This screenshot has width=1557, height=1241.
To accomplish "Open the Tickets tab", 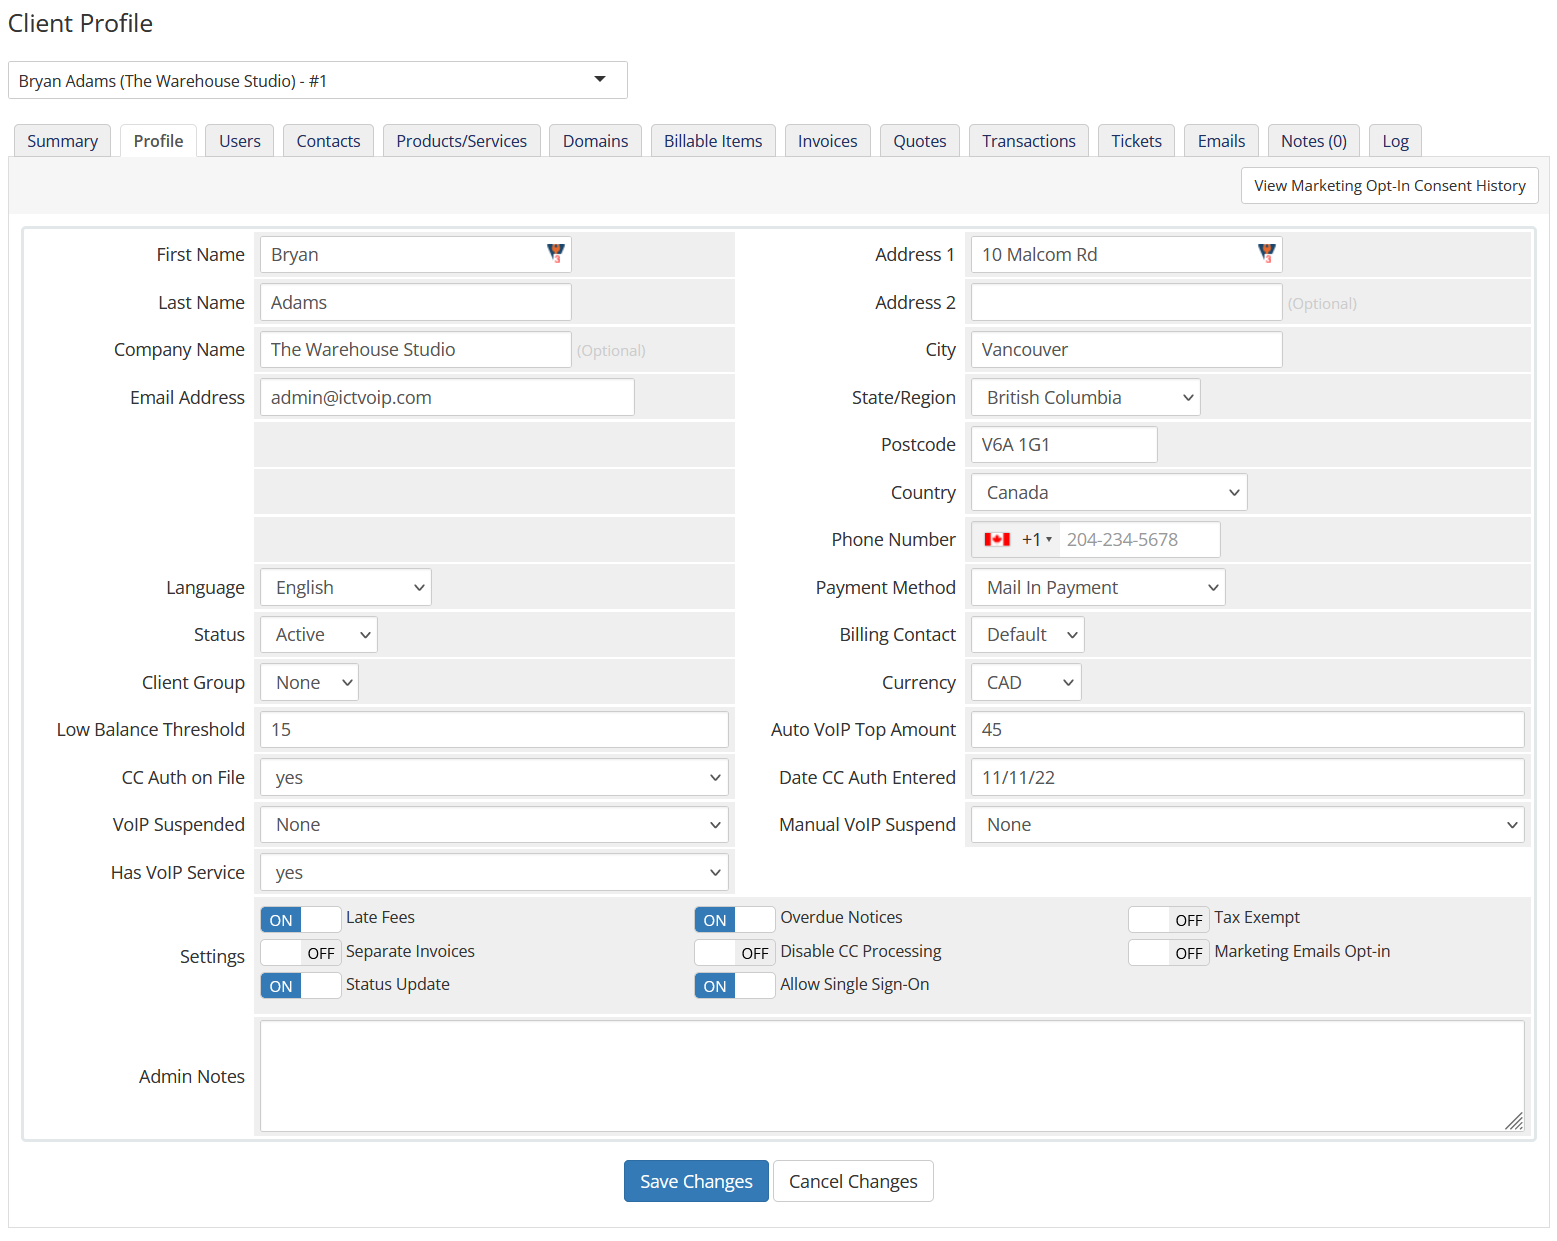I will [x=1137, y=141].
